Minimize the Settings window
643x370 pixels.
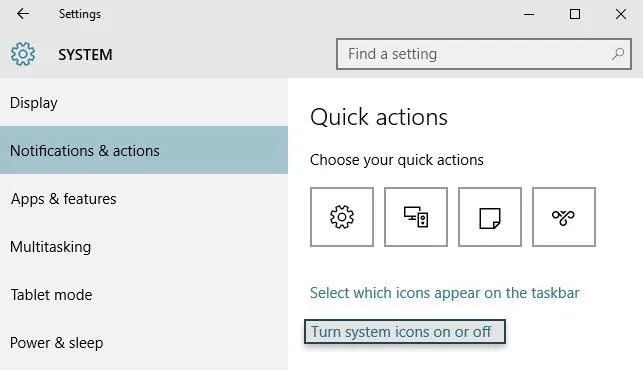click(529, 14)
